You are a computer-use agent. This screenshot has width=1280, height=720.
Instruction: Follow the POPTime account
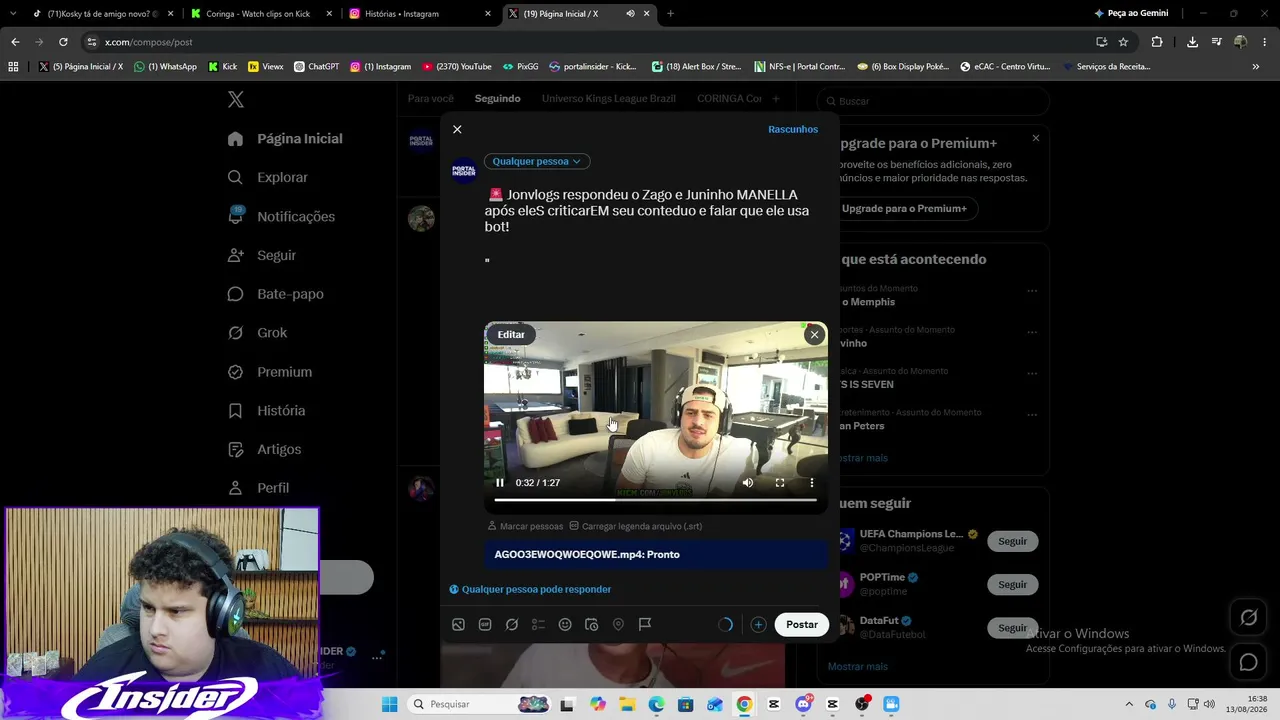(1012, 584)
